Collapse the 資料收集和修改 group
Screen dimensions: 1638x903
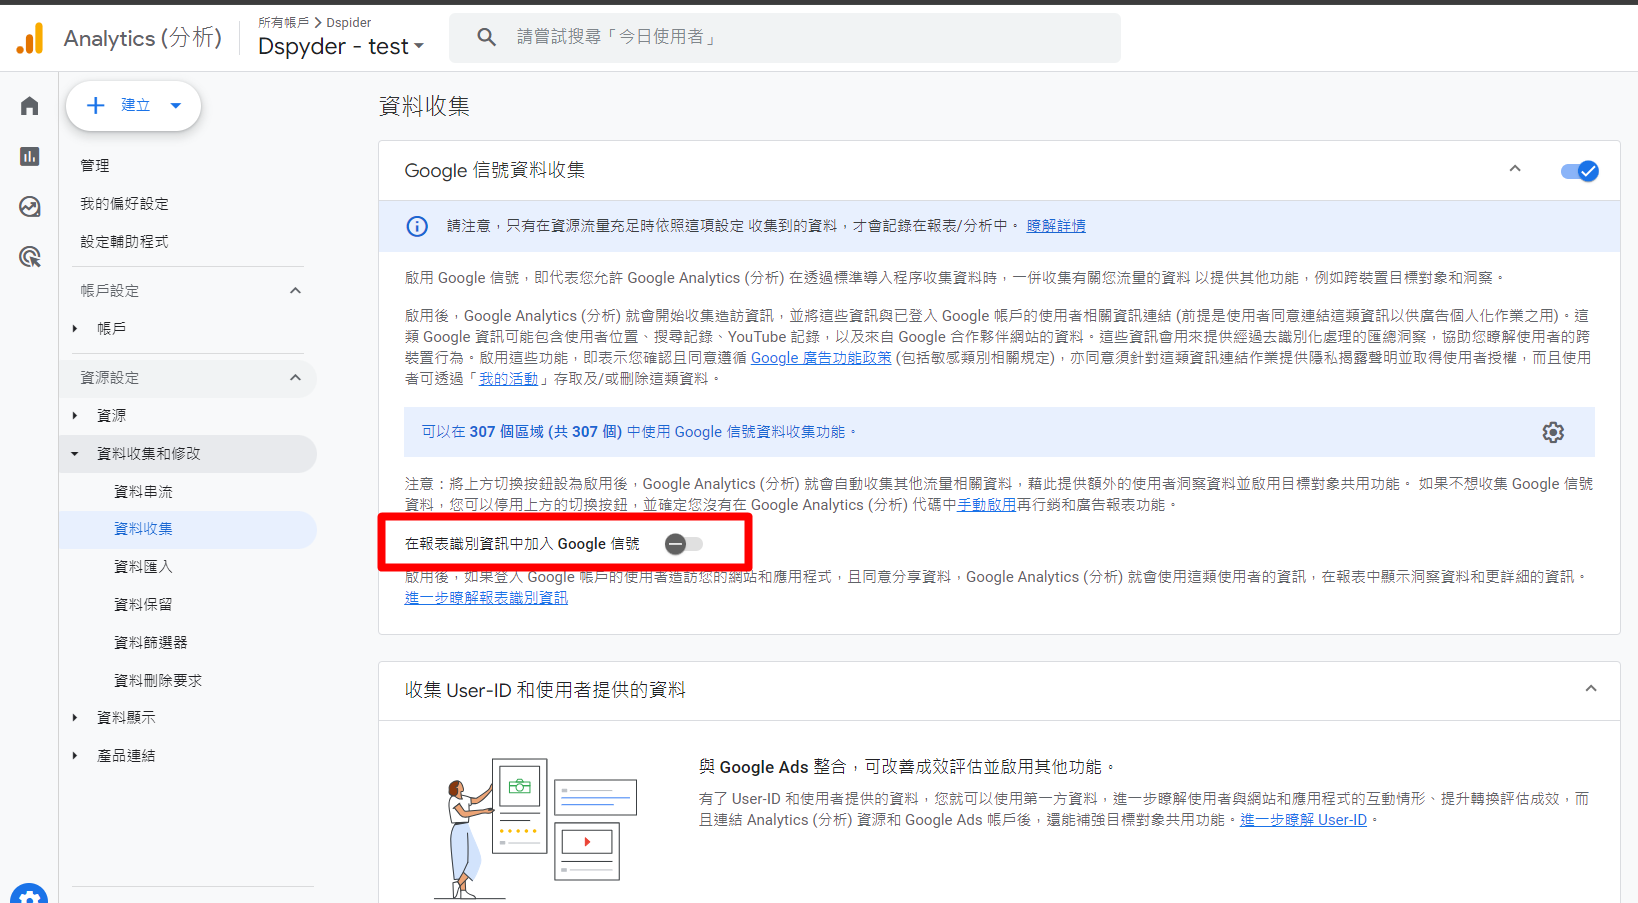tap(75, 454)
